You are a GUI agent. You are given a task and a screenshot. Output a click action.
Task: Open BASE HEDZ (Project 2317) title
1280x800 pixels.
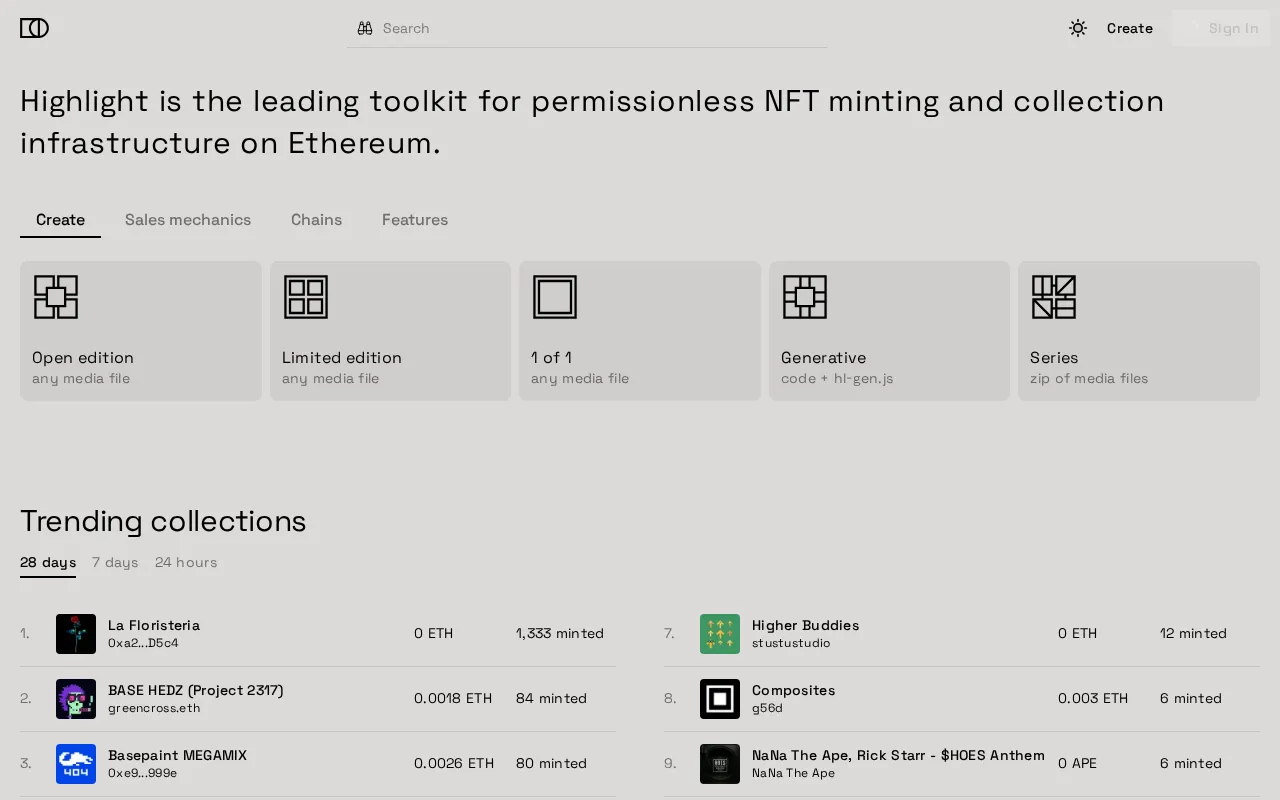click(x=196, y=690)
